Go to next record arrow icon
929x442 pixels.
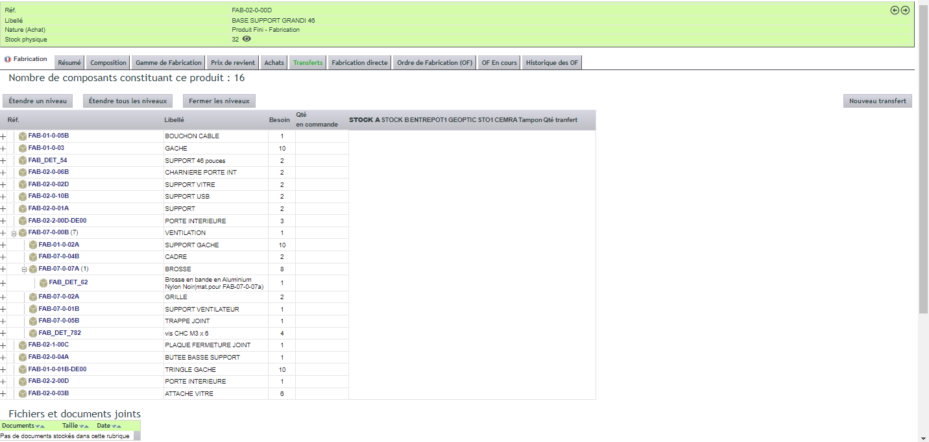[905, 10]
